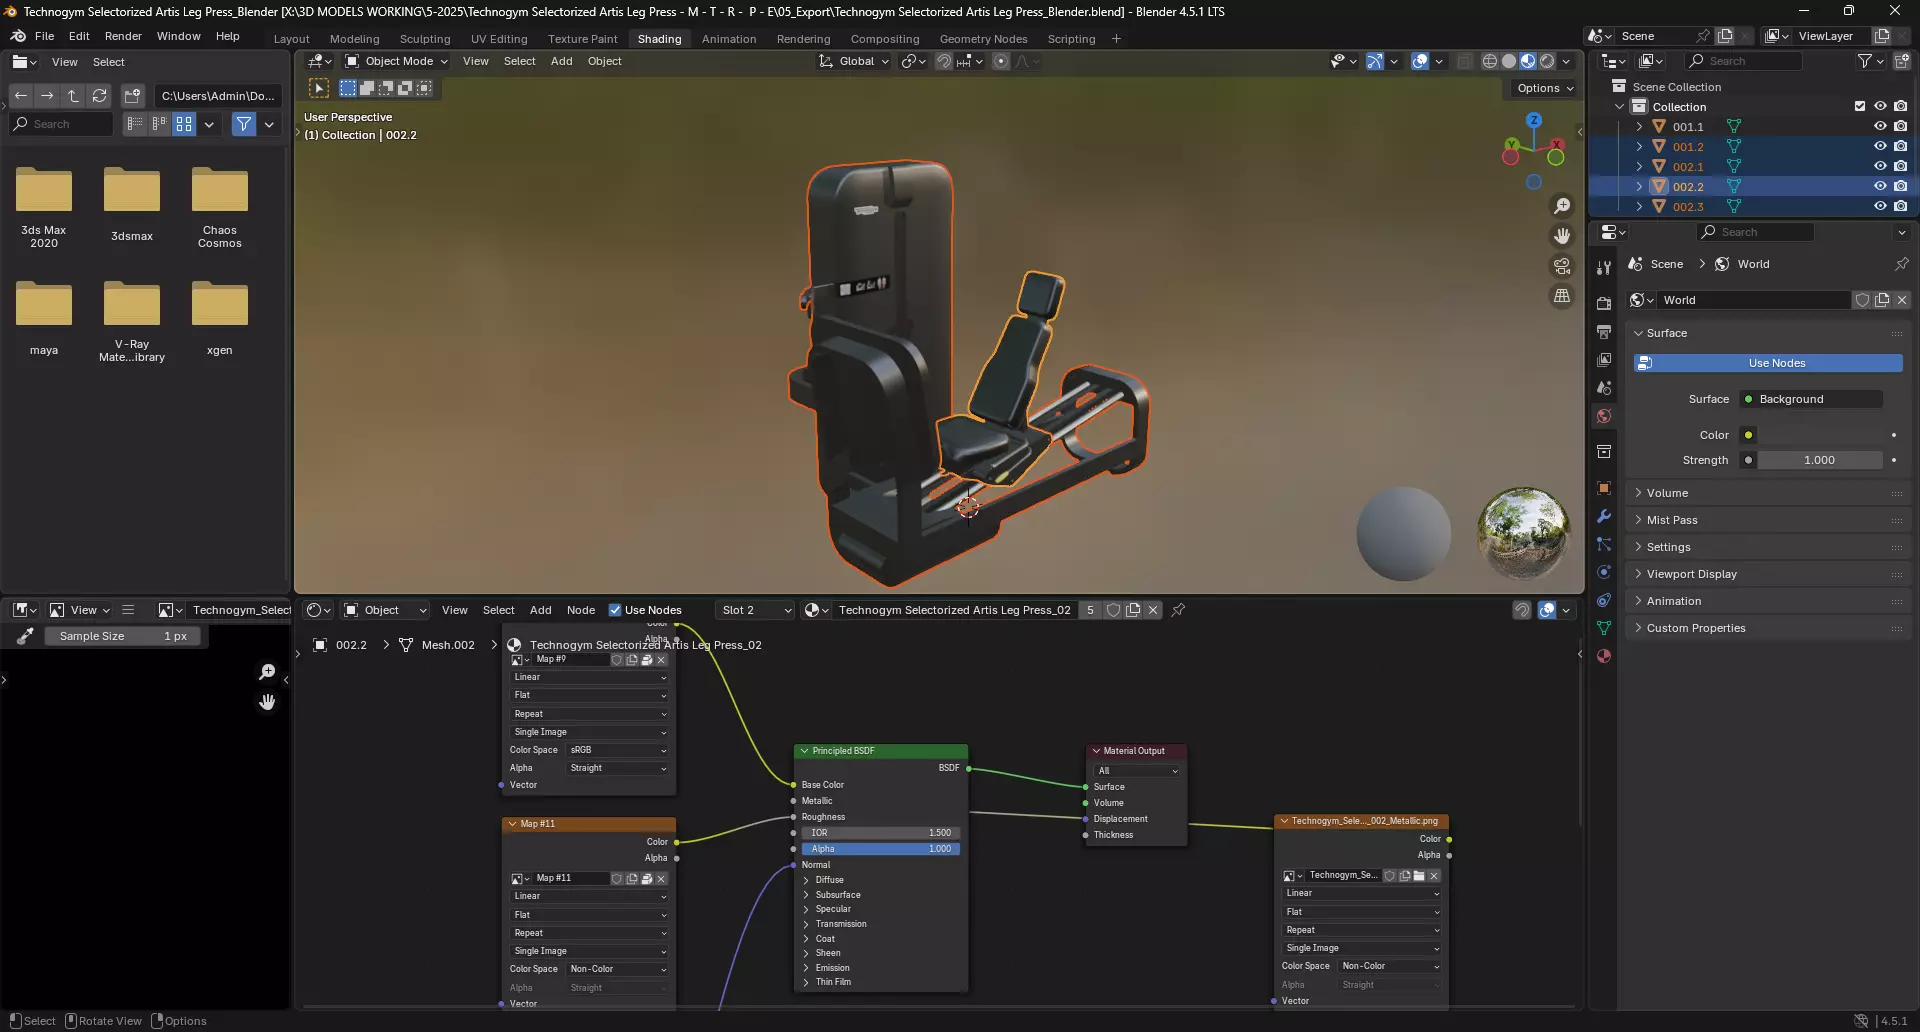
Task: Open the Particles properties tab
Action: (x=1604, y=544)
